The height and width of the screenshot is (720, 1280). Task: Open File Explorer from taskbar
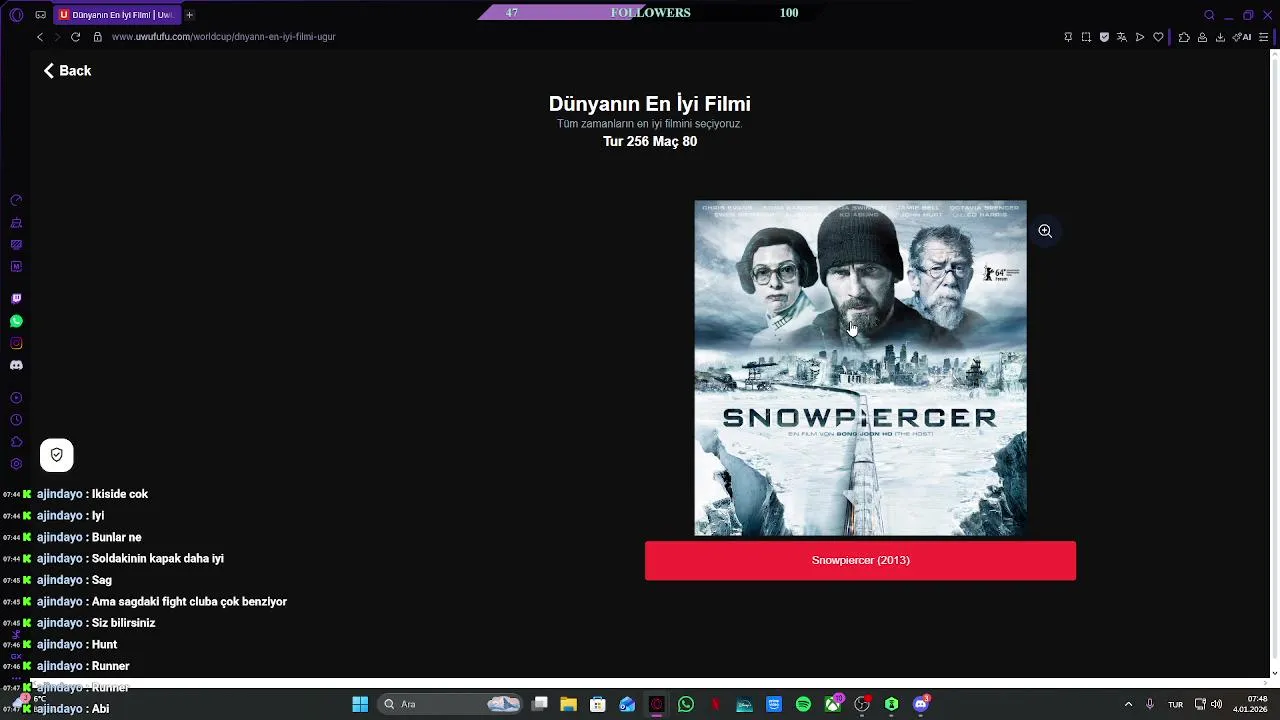tap(568, 704)
